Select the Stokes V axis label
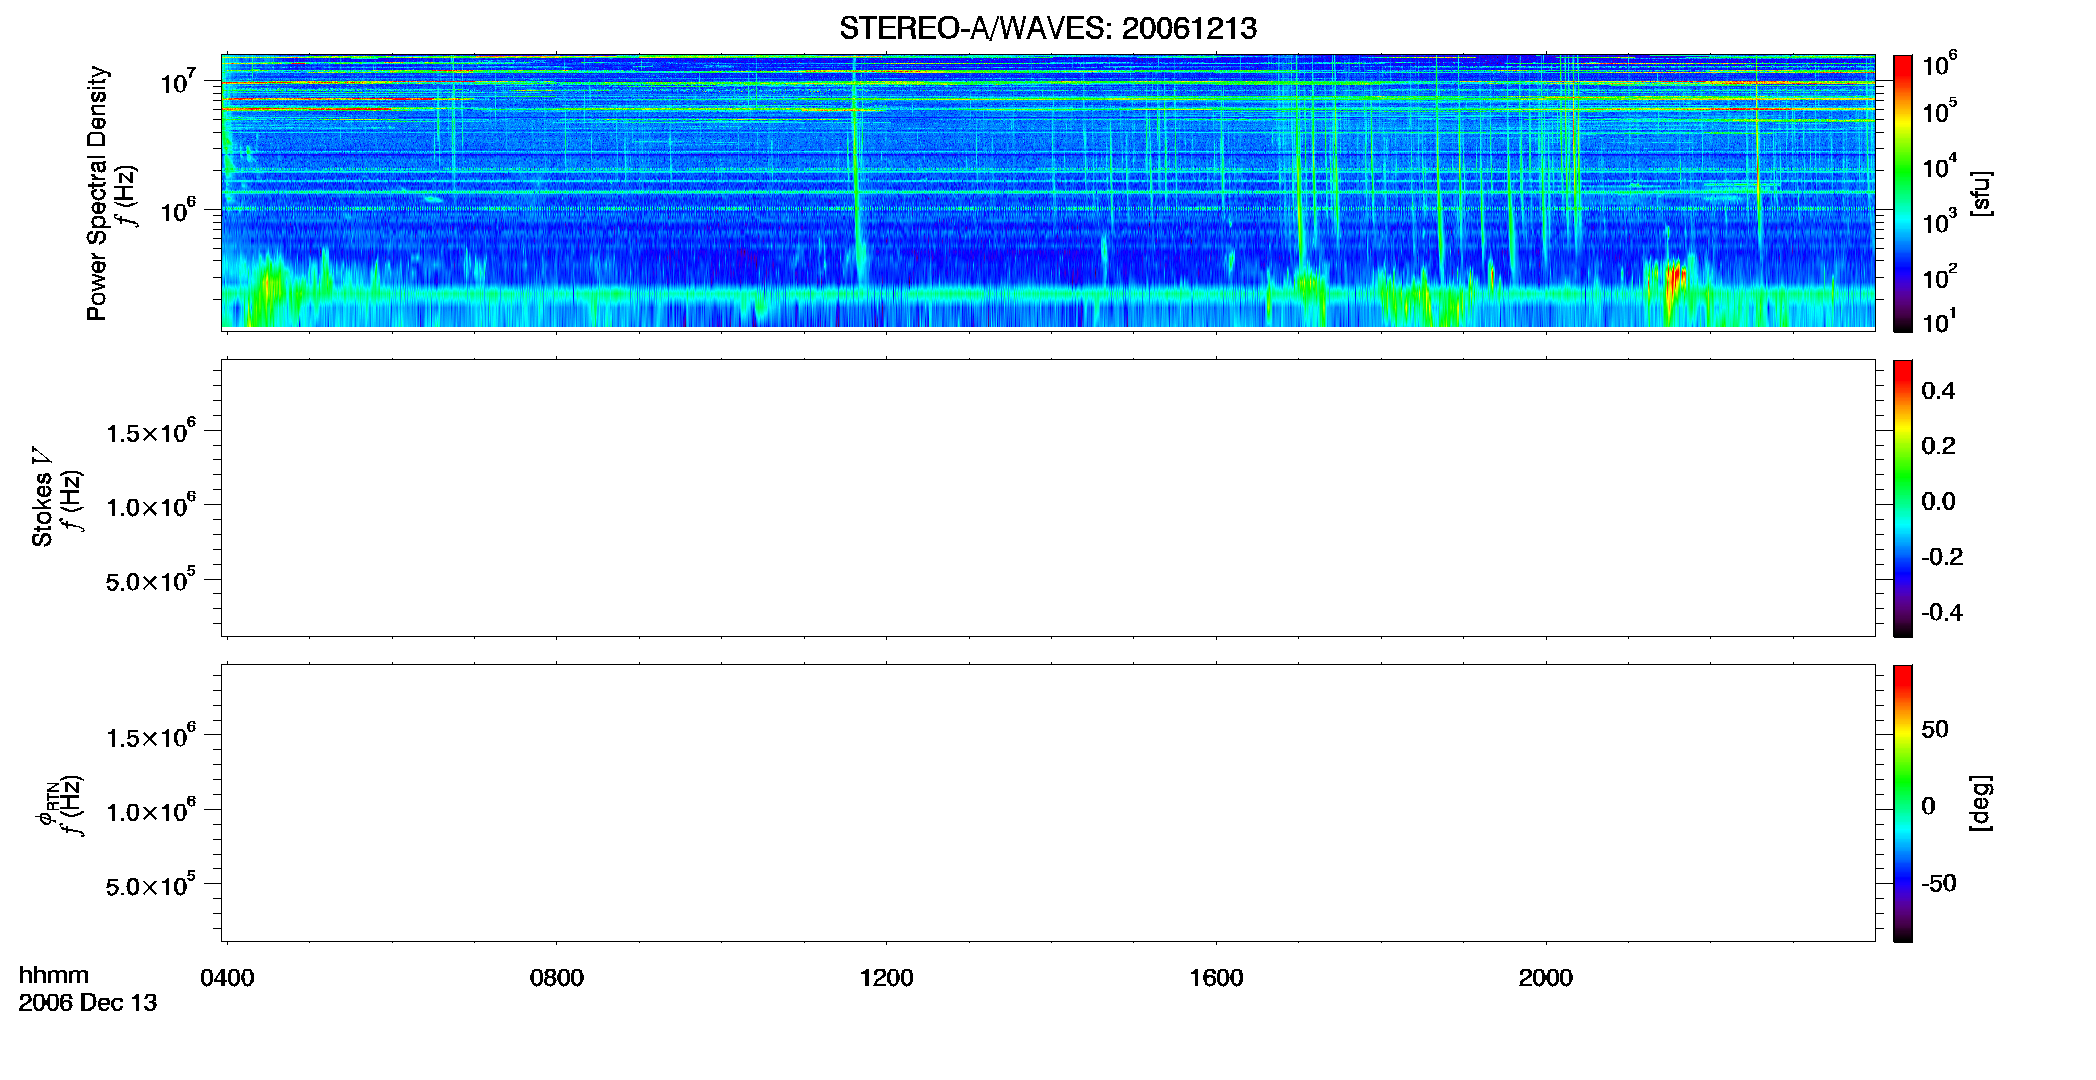Viewport: 2096px width, 1080px height. tap(42, 497)
